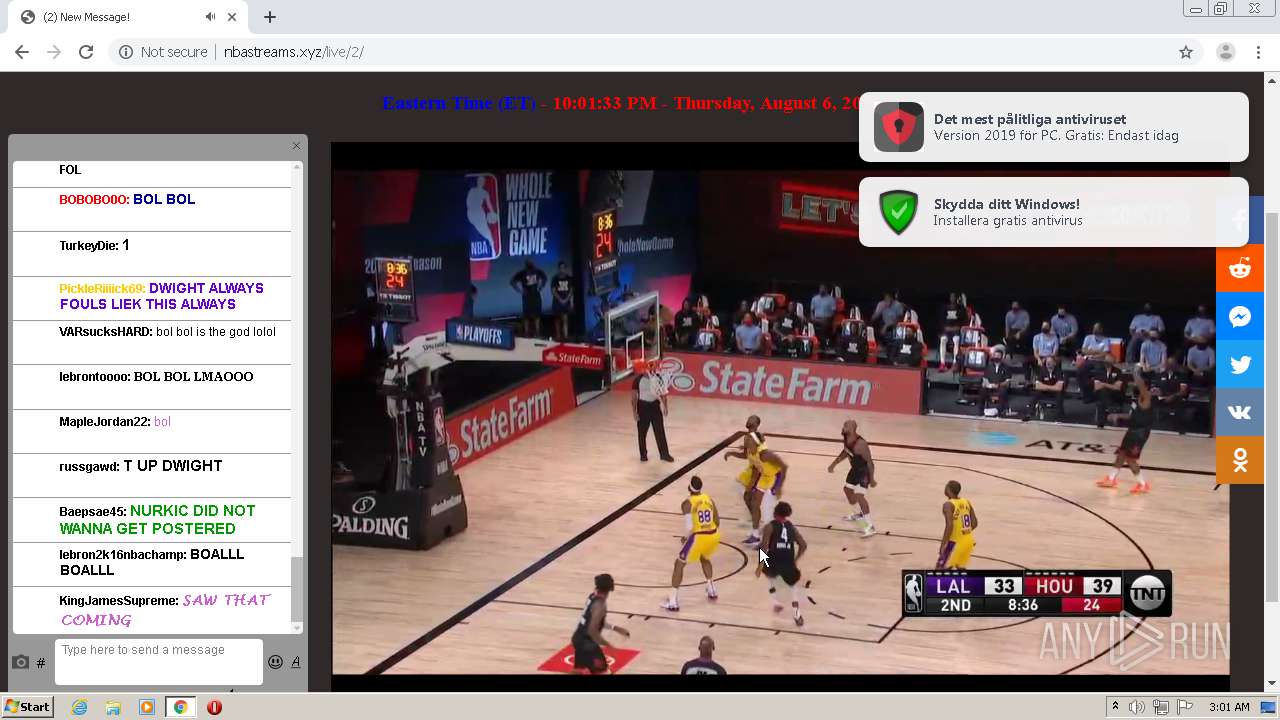View the Not secure site info
Viewport: 1280px width, 720px height.
point(163,52)
